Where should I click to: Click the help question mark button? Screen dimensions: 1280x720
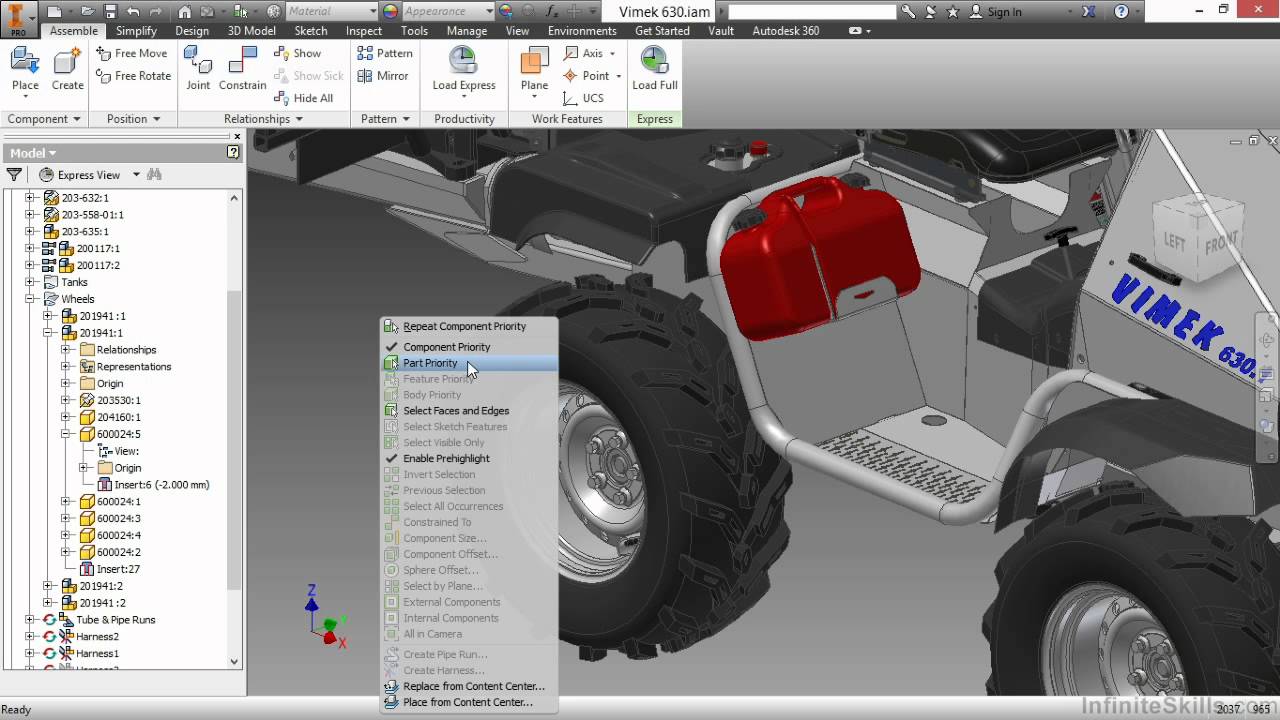coord(1121,12)
